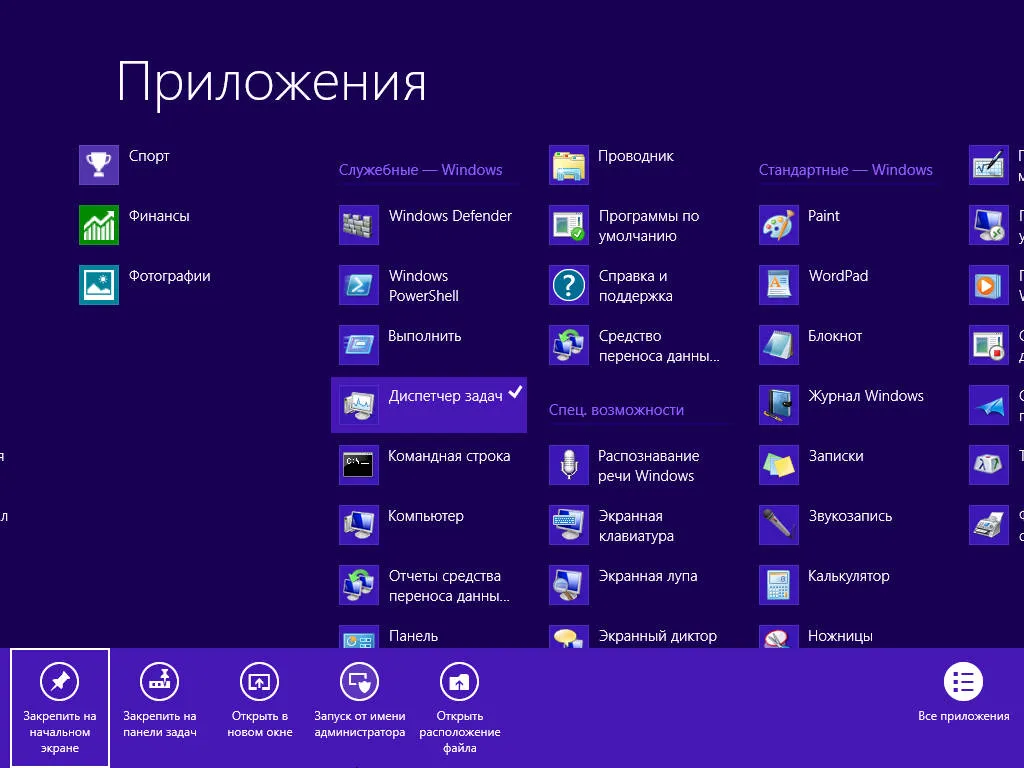Click Закрепить на начальном экране button

click(59, 707)
